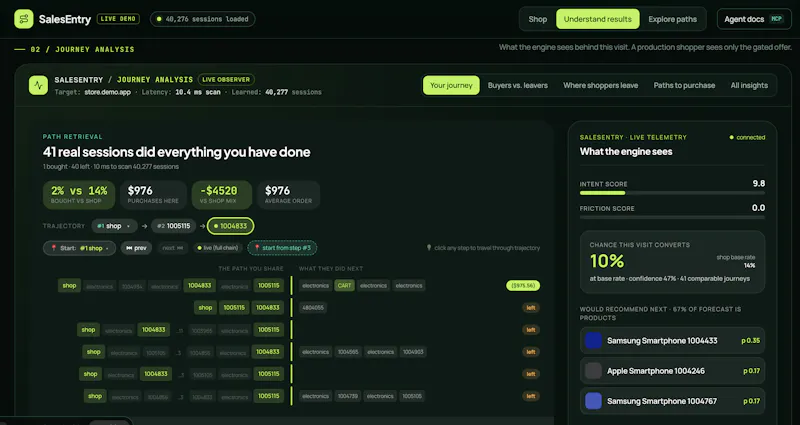This screenshot has width=800, height=425.
Task: Click the SalesEntry logo icon
Action: 23,19
